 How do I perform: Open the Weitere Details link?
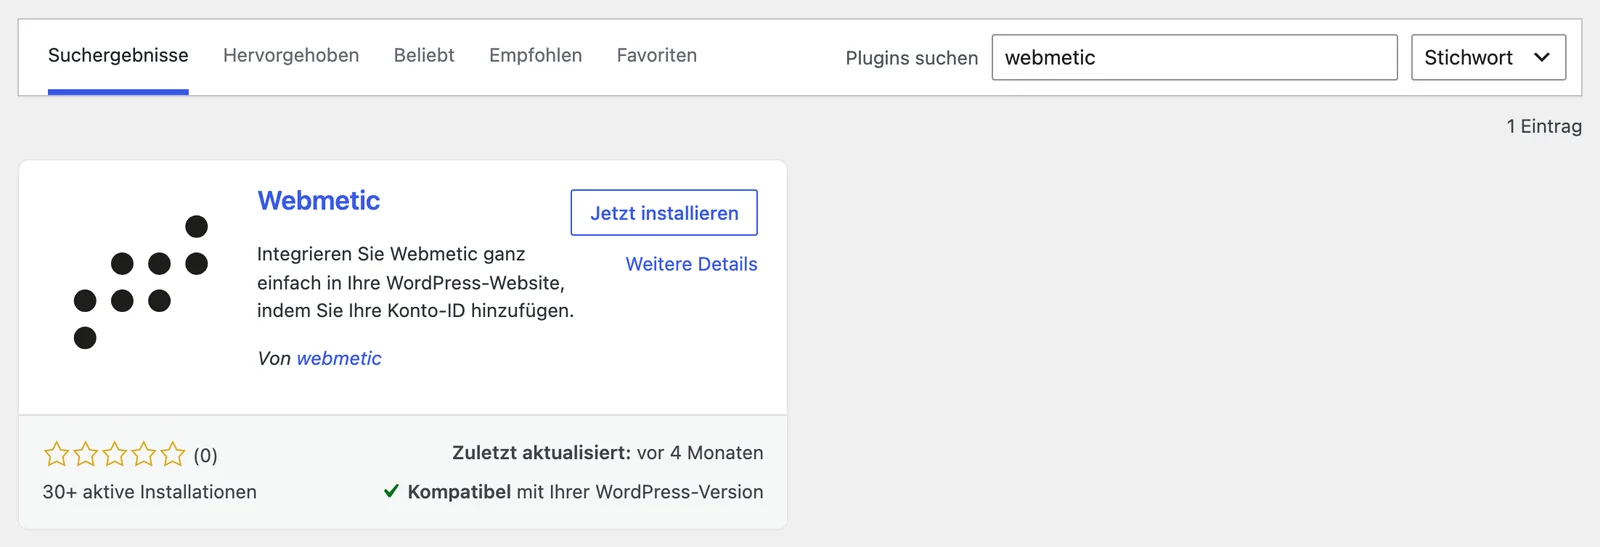[691, 264]
